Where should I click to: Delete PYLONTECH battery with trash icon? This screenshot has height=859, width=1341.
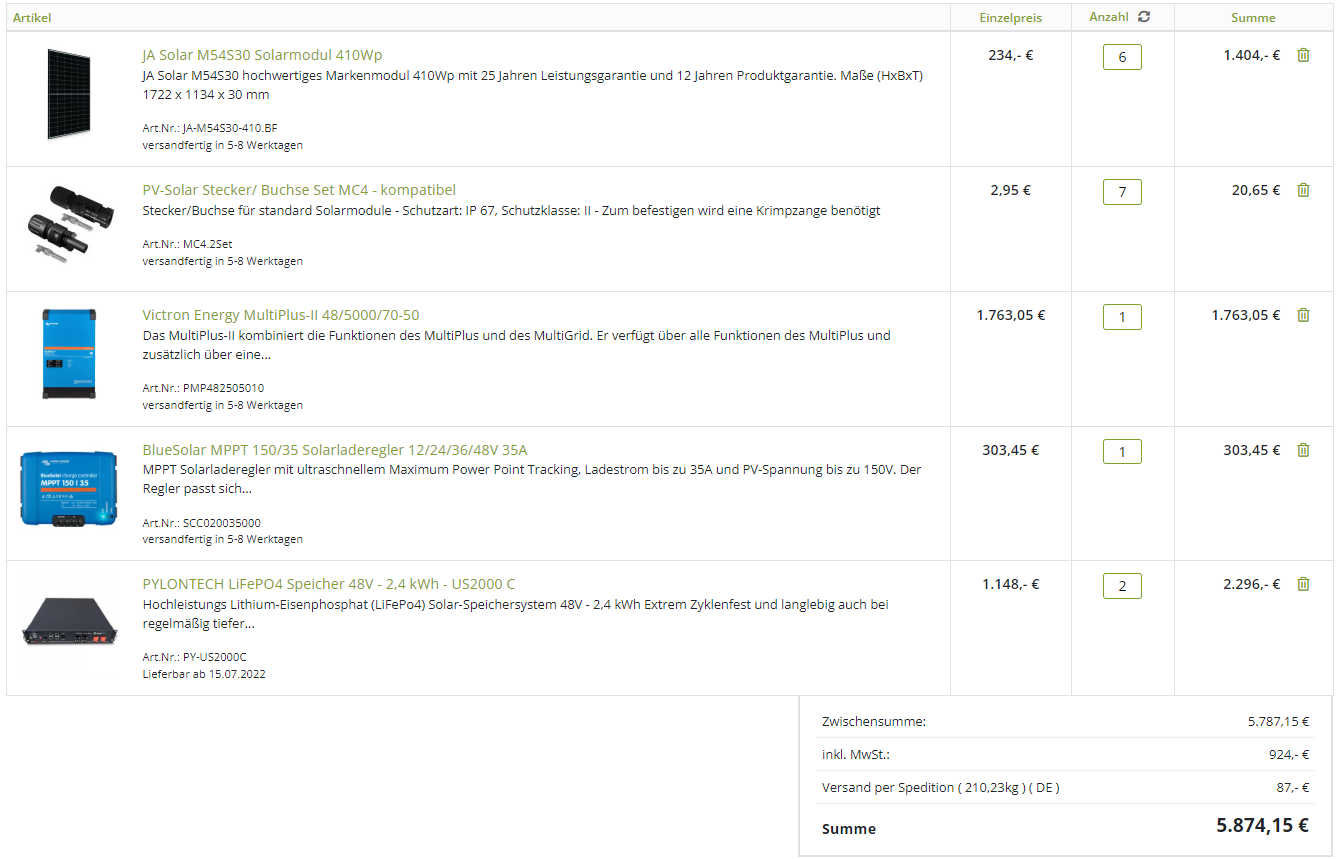pyautogui.click(x=1303, y=584)
